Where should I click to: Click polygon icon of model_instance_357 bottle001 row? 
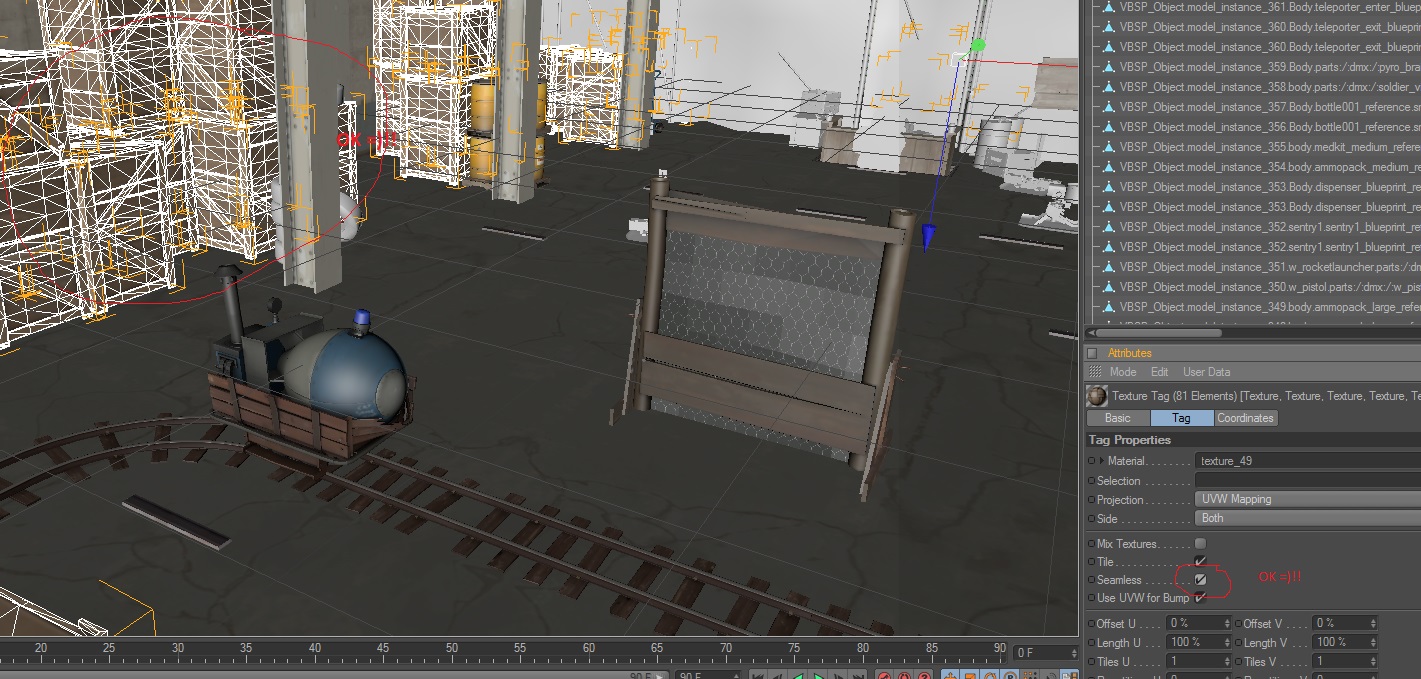(1108, 107)
